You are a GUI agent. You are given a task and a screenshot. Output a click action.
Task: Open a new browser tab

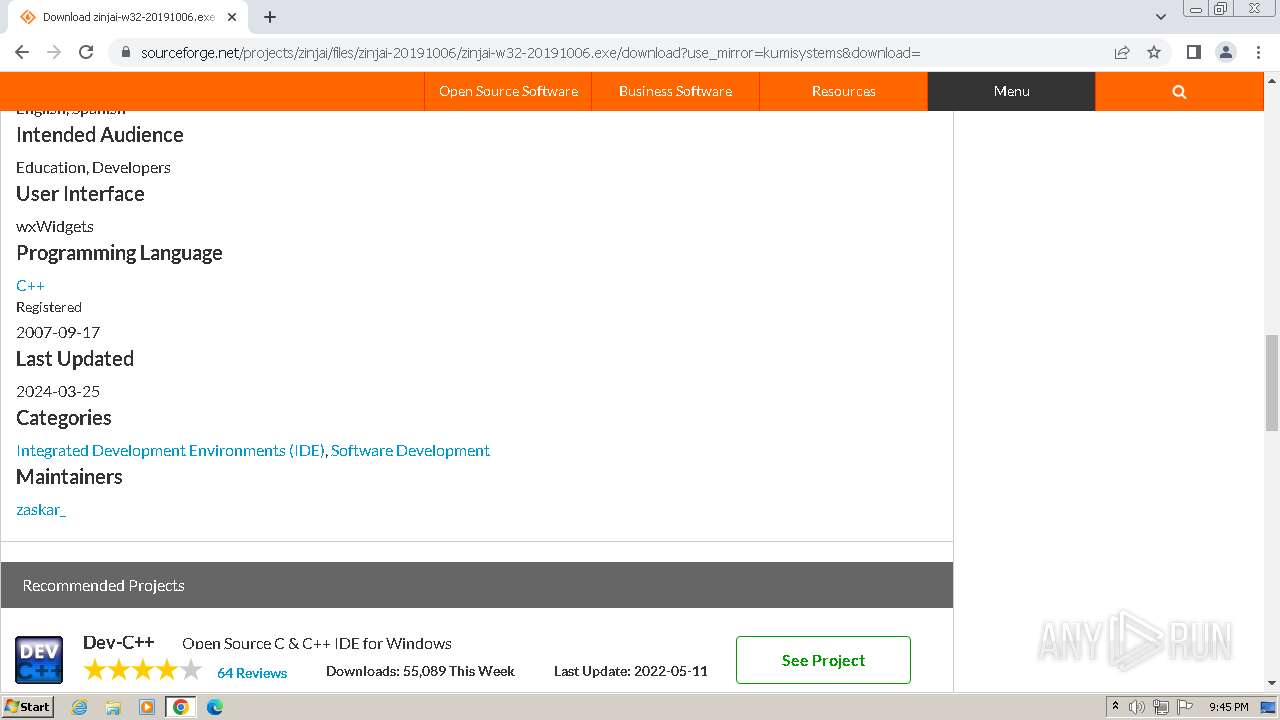pos(270,17)
